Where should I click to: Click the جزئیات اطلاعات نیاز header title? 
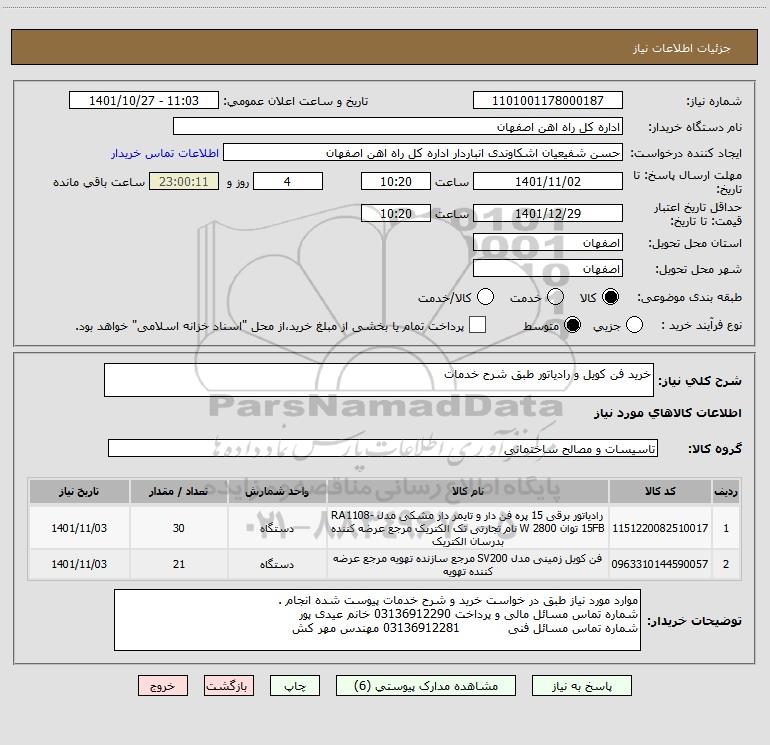click(681, 48)
